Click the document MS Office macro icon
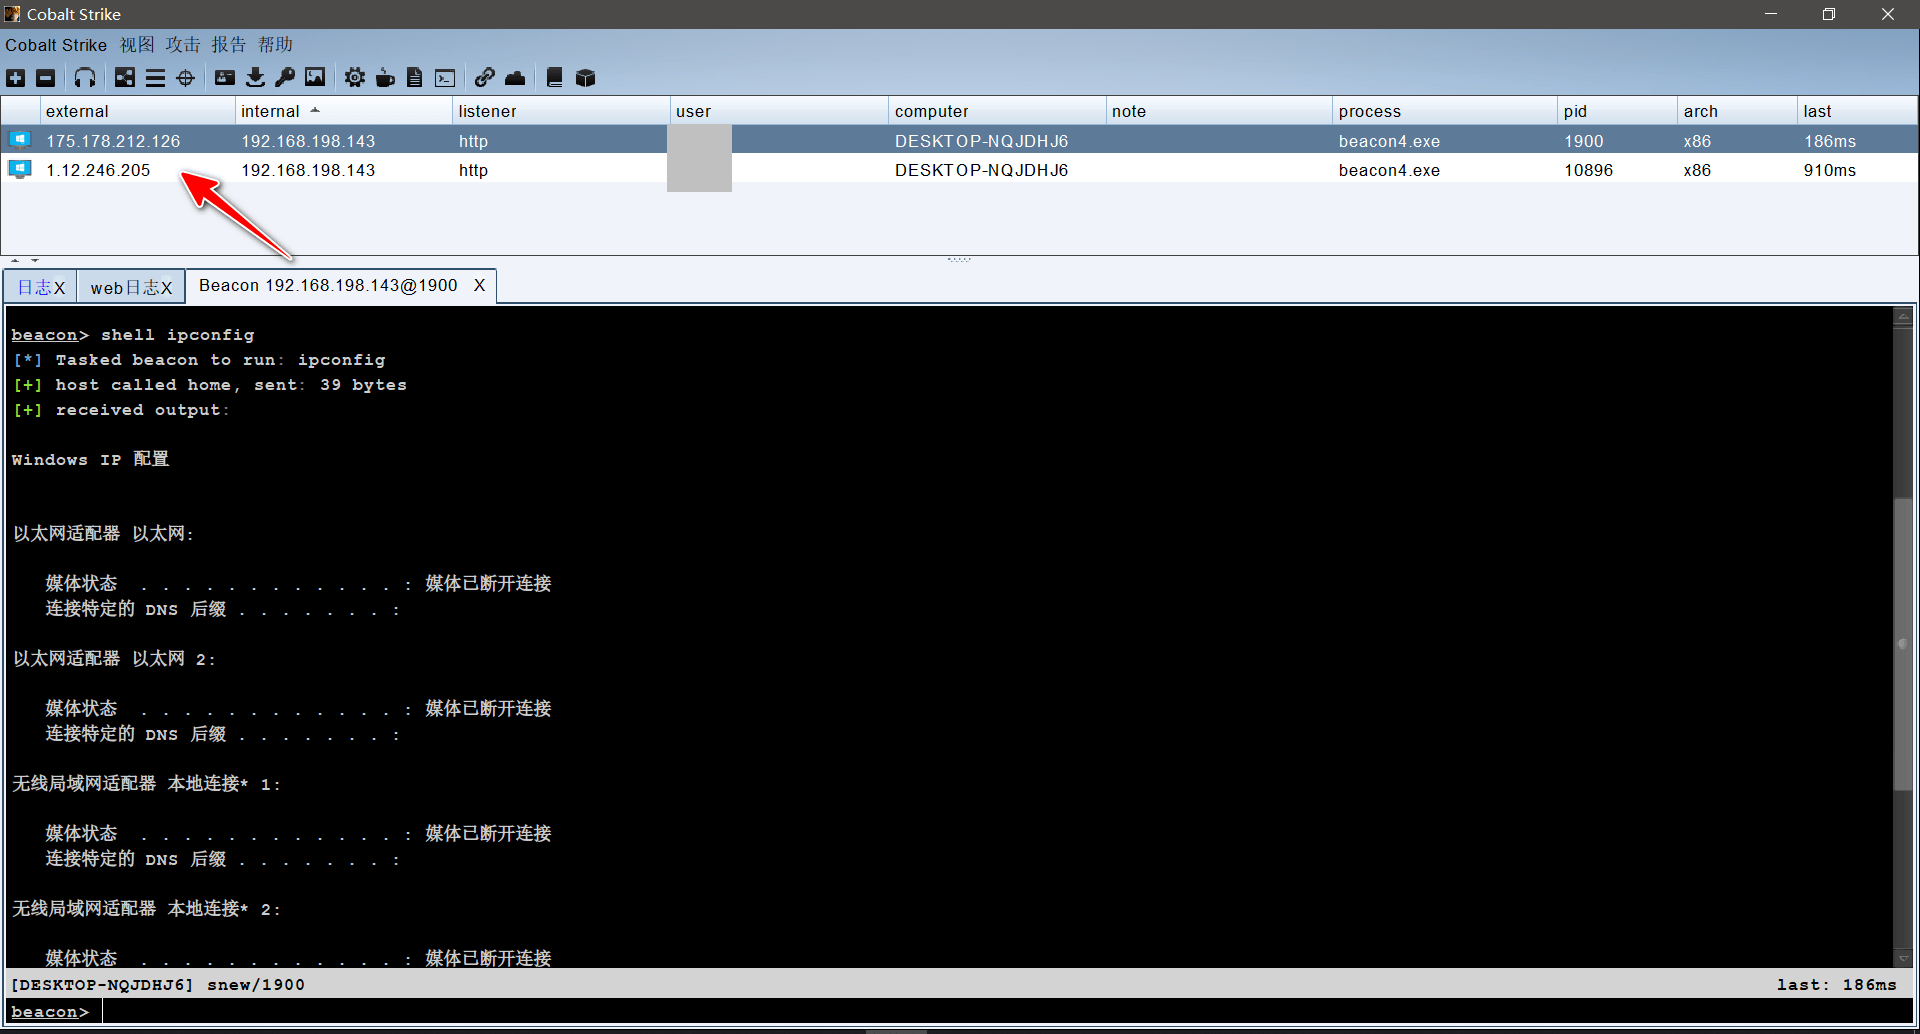The image size is (1920, 1034). [x=415, y=78]
